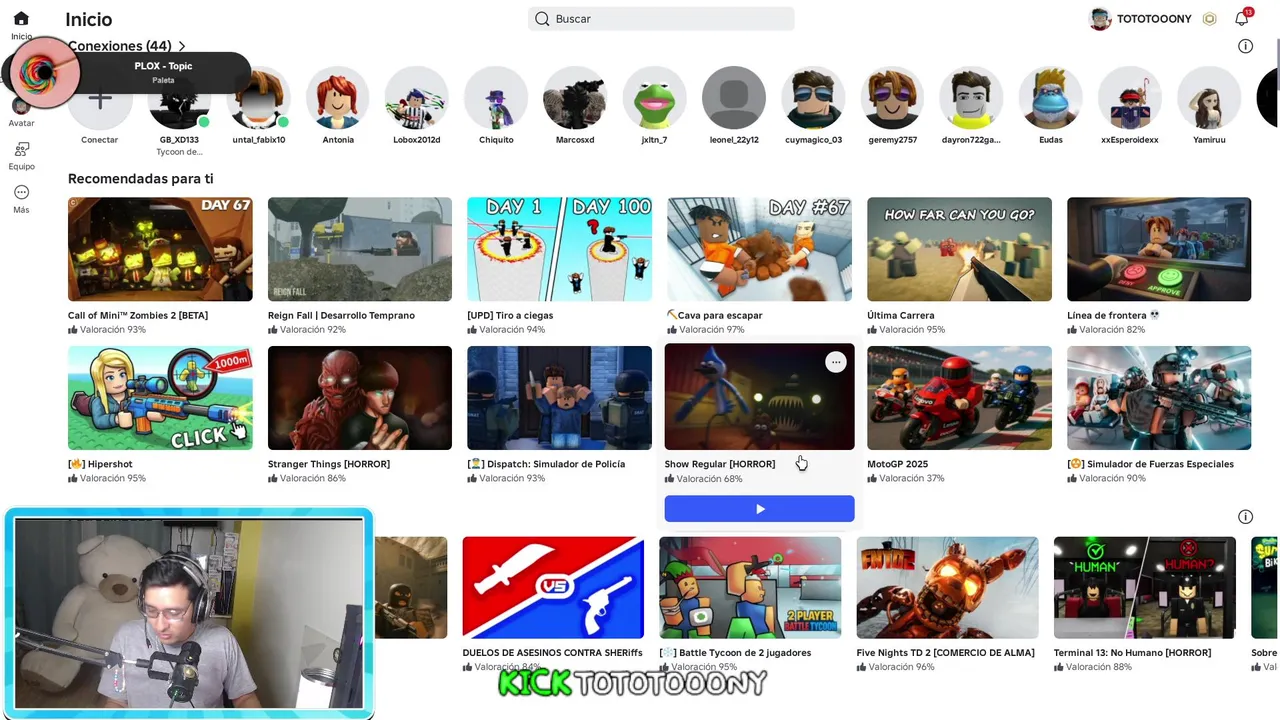This screenshot has width=1280, height=720.
Task: Open jxltn_7 Kermit avatar
Action: [654, 98]
